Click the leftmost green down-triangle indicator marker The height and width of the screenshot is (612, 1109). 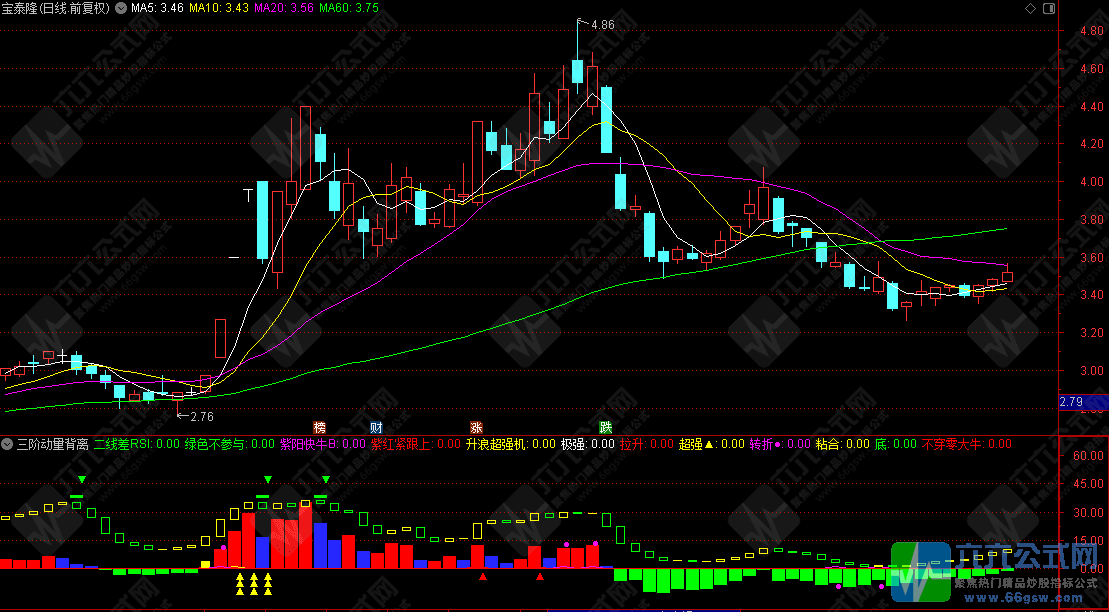pos(82,481)
